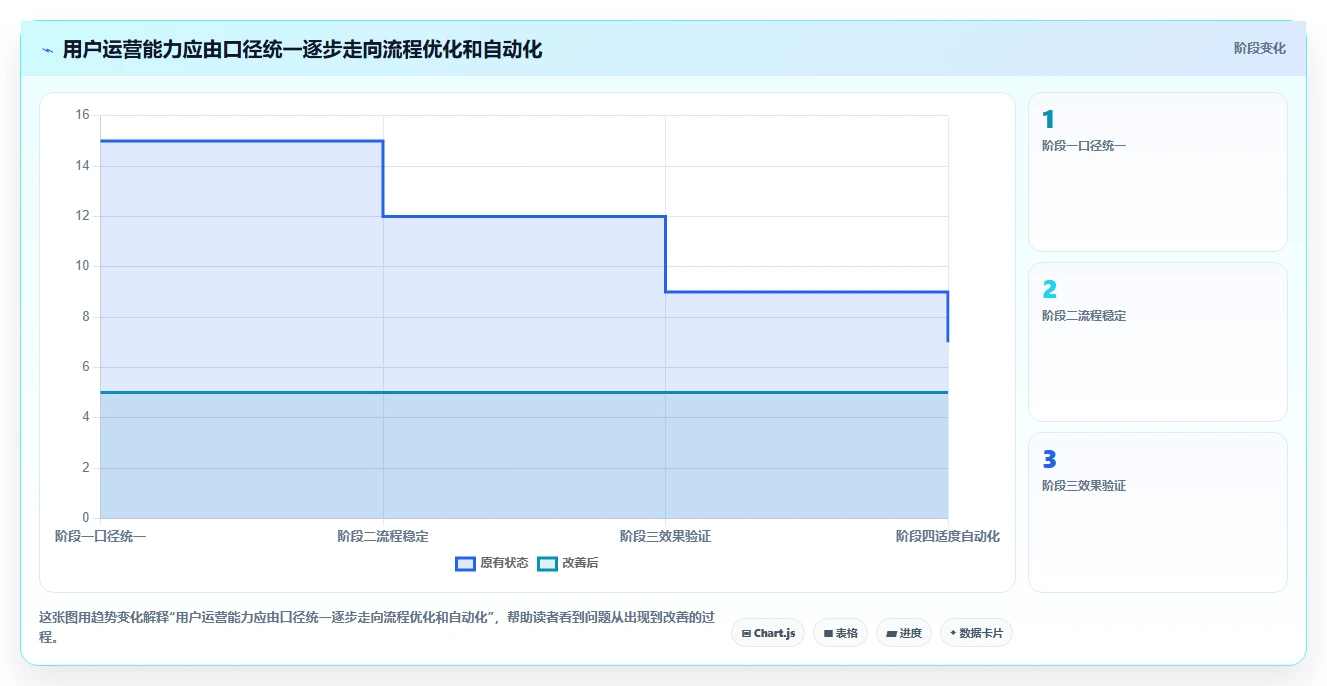Click the description paragraph under the chart
The width and height of the screenshot is (1327, 686).
coord(377,626)
